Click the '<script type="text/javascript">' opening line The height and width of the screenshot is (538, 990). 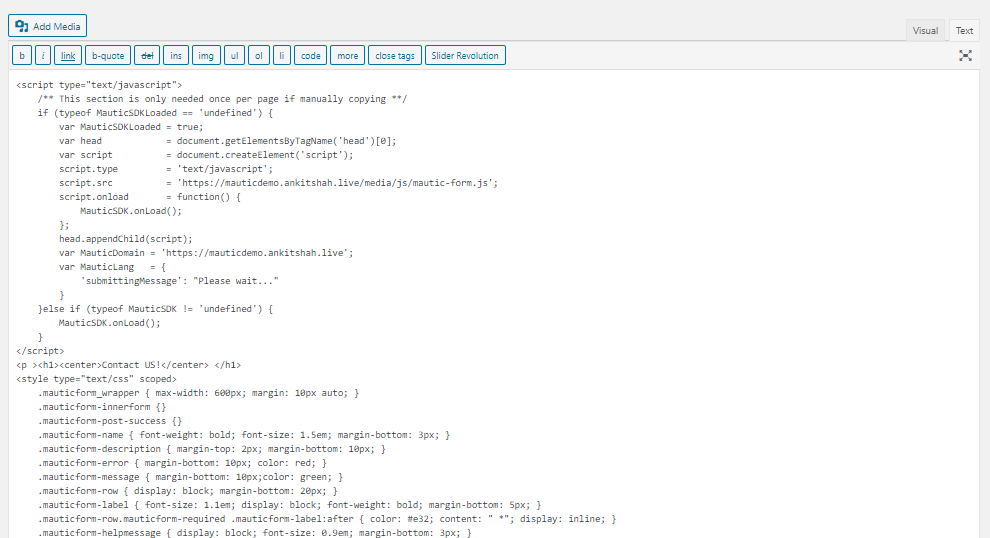click(x=99, y=85)
